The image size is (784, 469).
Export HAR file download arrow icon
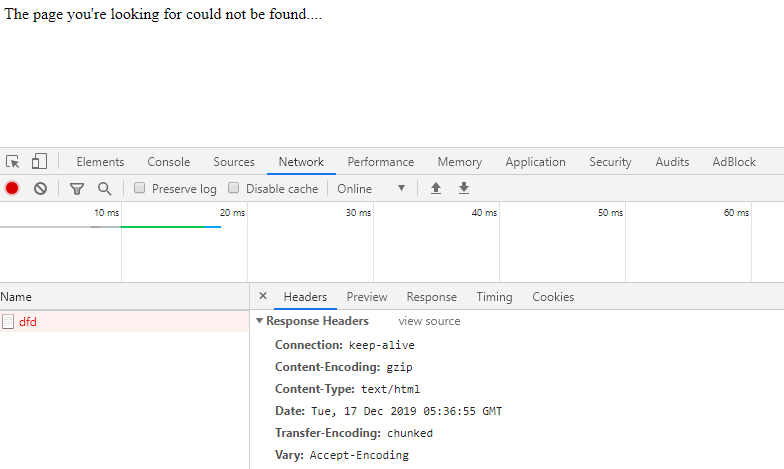tap(464, 188)
